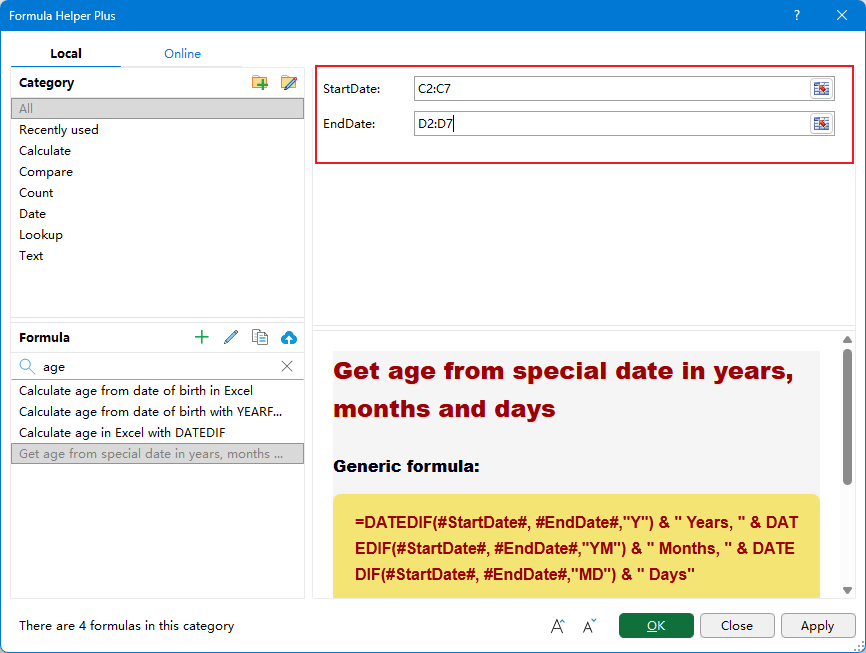Select the Lookup category
The height and width of the screenshot is (653, 866).
point(157,235)
